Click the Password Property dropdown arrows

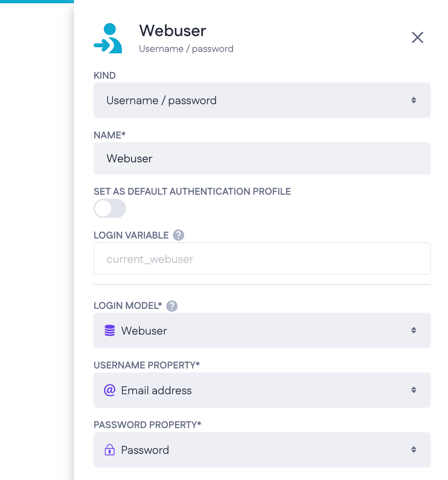[x=413, y=450]
